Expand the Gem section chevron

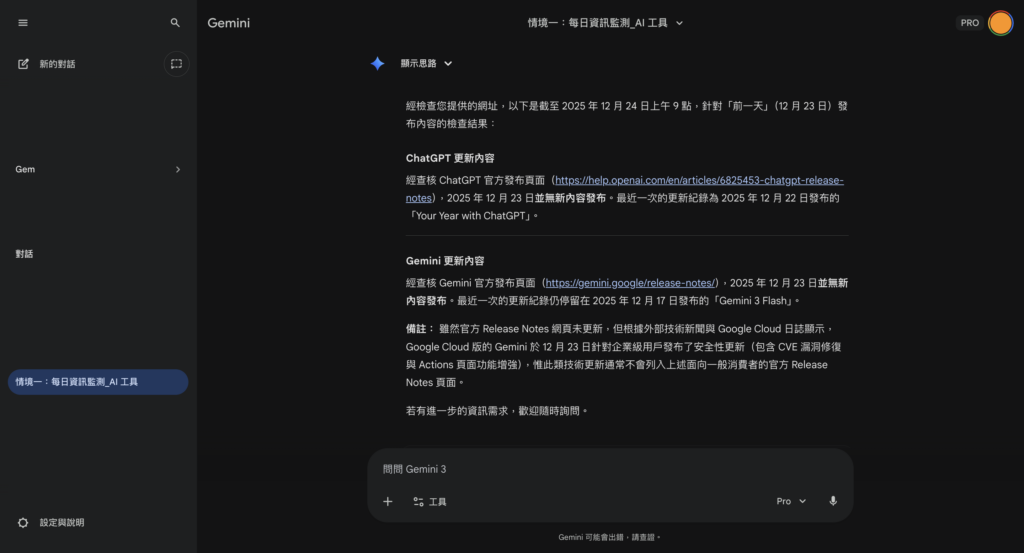[x=178, y=170]
